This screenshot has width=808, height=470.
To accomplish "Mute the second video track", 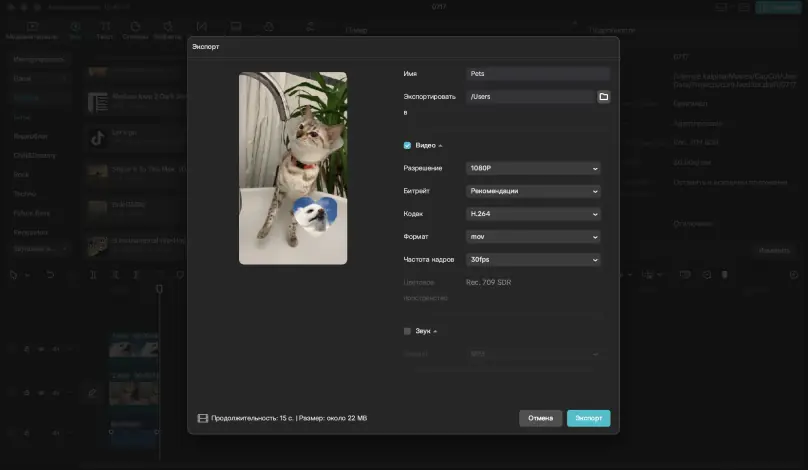I will tap(56, 393).
